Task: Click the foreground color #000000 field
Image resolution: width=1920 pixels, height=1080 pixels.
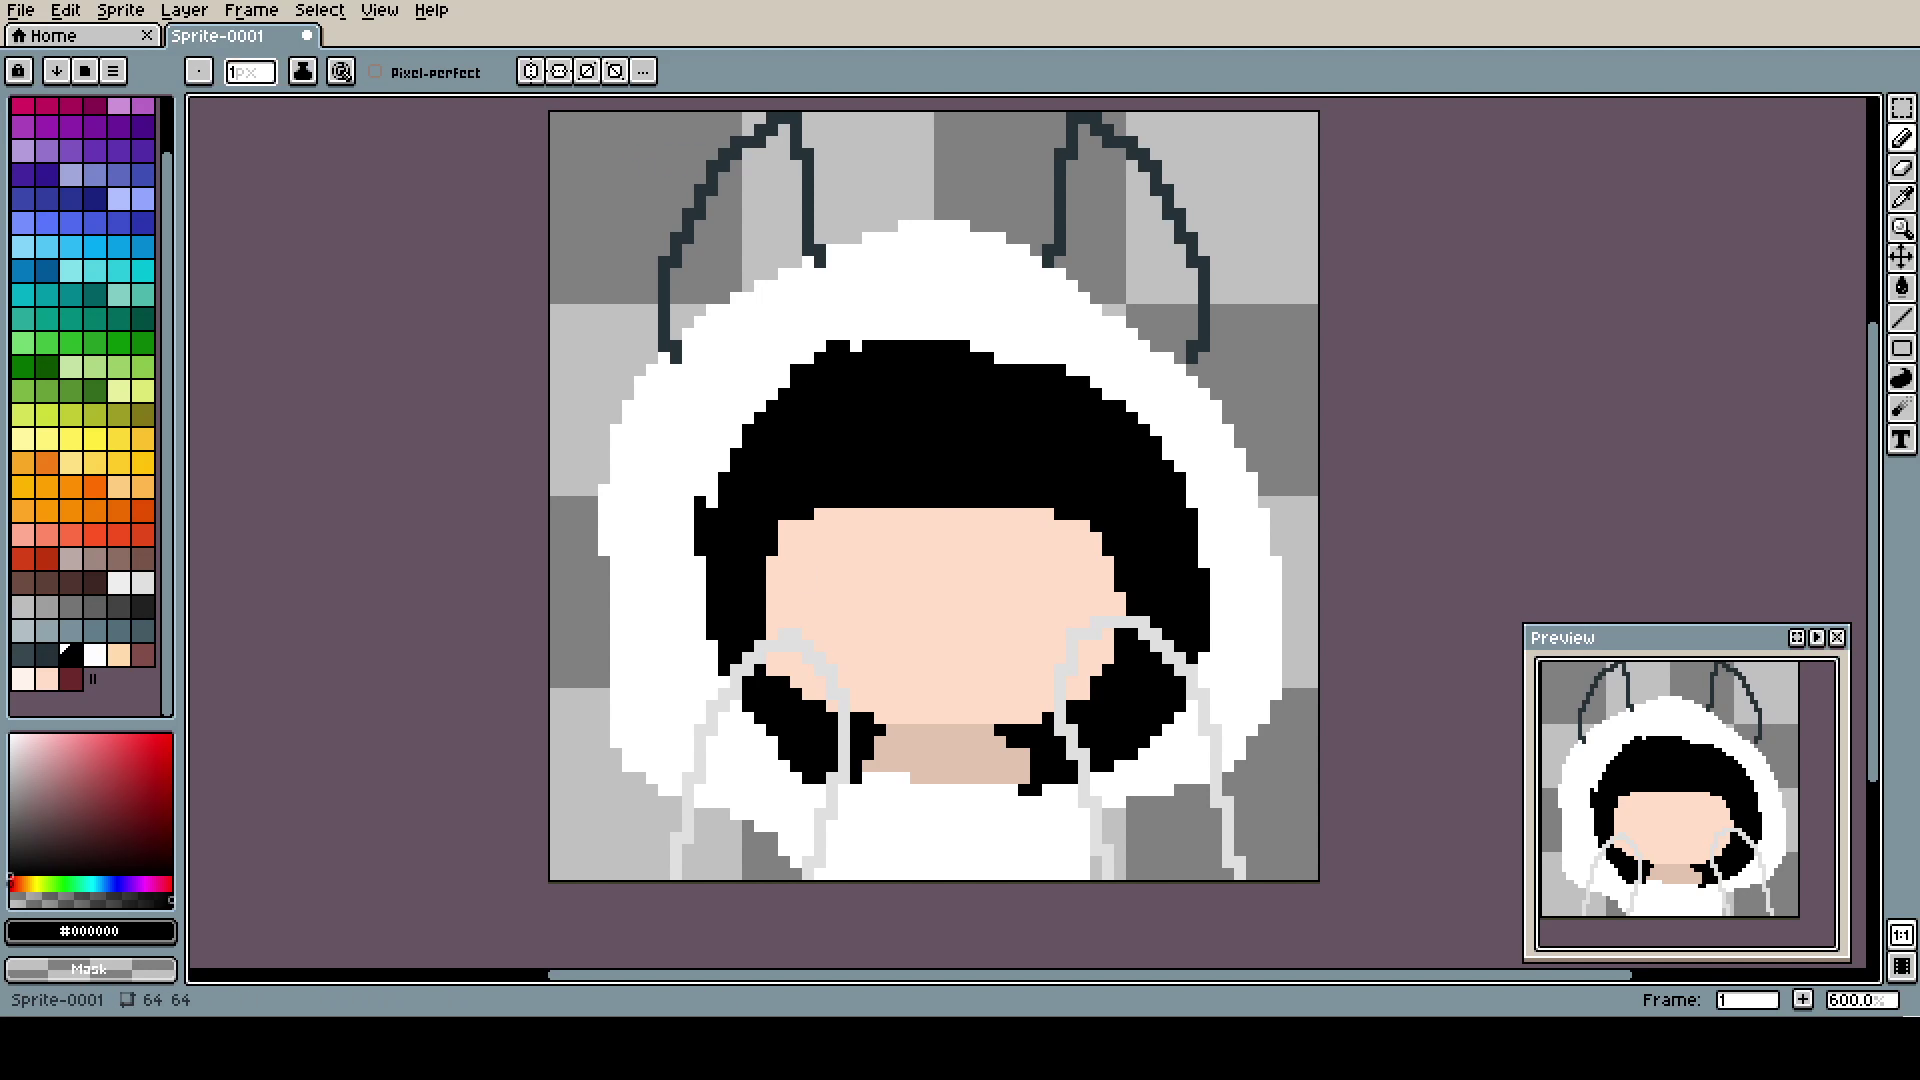Action: tap(90, 931)
